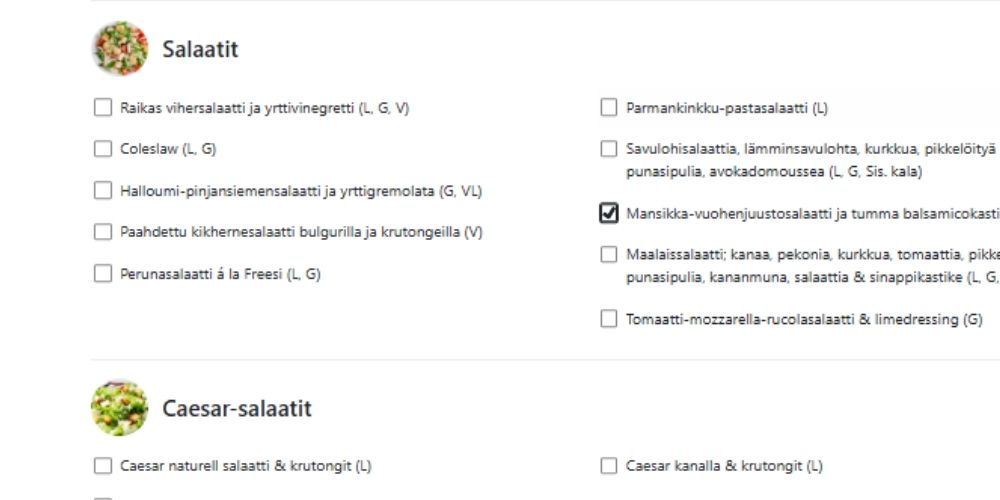
Task: Click the Caesar-salaatit section heading
Action: click(x=237, y=408)
